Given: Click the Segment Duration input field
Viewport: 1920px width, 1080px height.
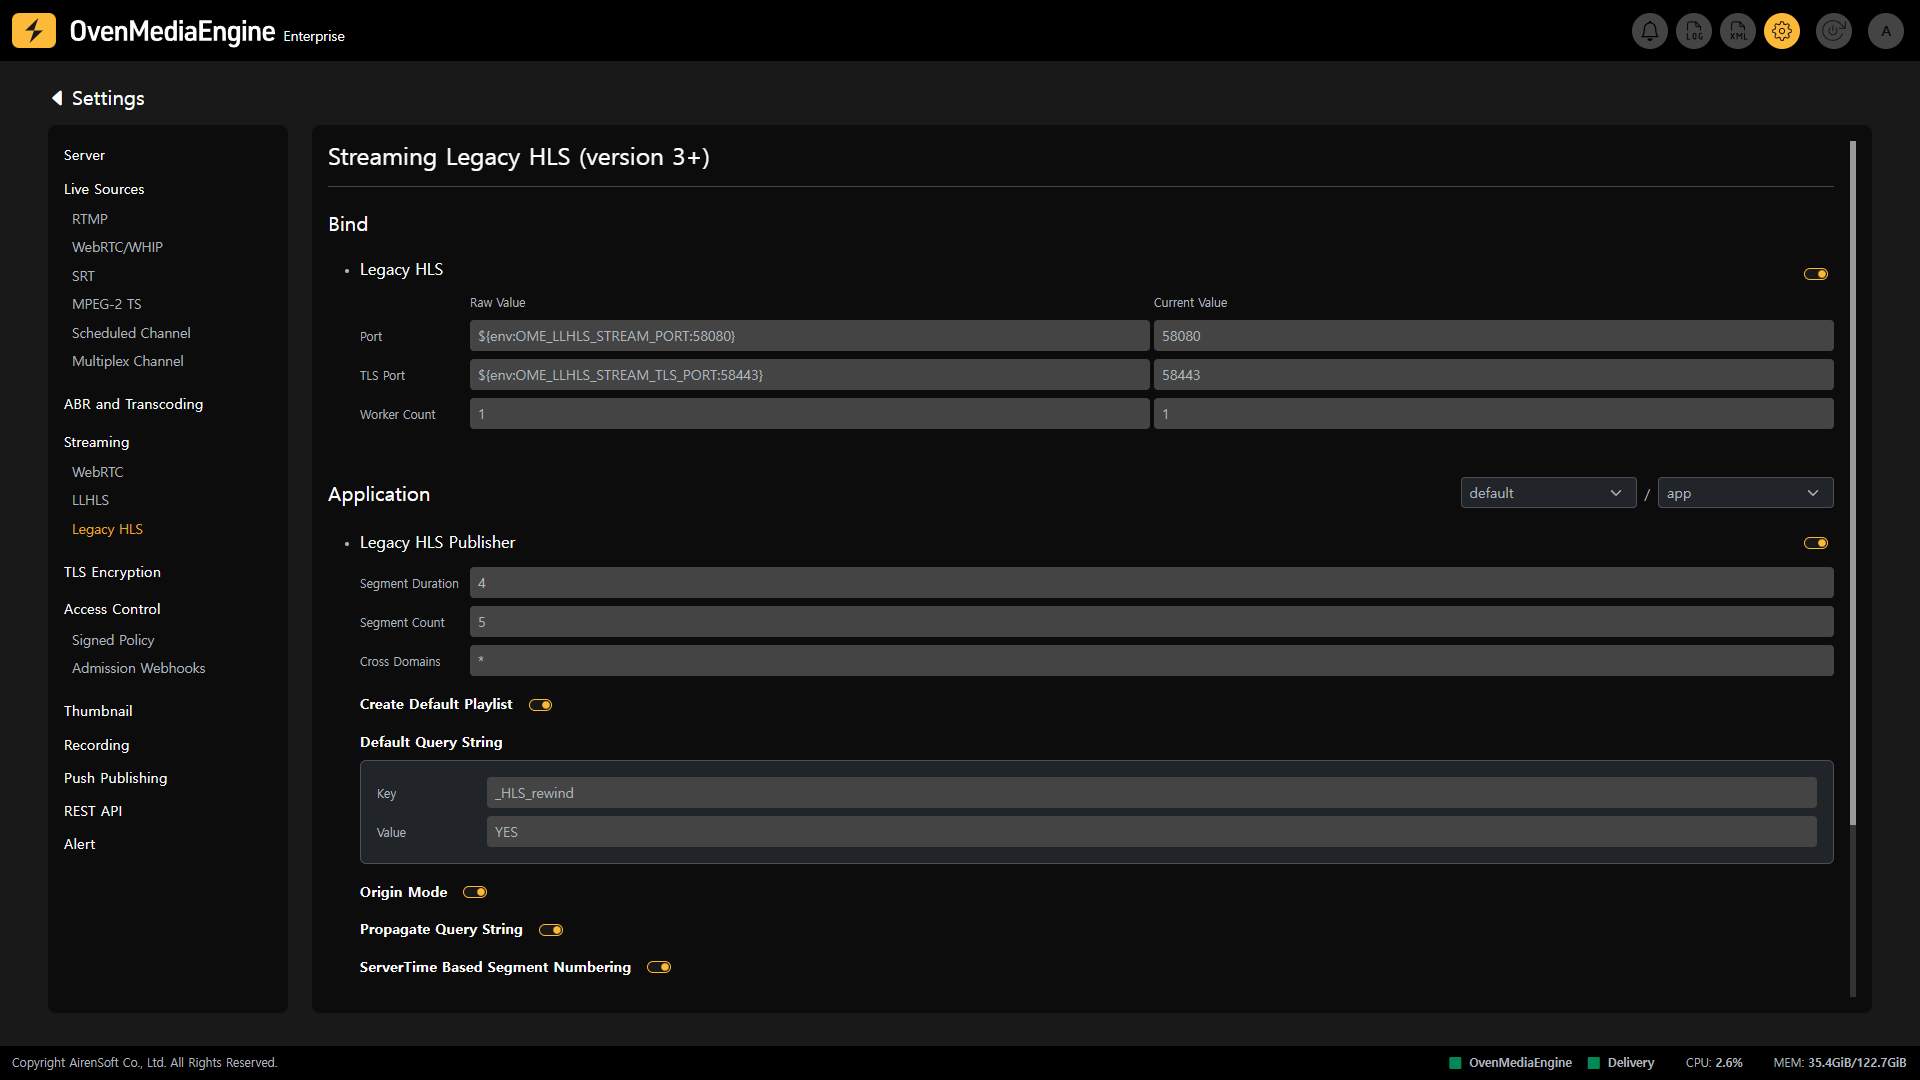Looking at the screenshot, I should coord(1150,583).
